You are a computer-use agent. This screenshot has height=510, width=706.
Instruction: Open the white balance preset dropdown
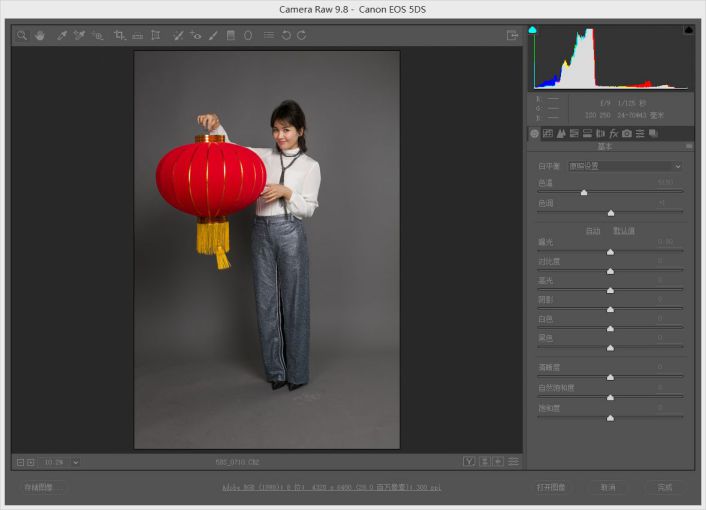coord(625,166)
